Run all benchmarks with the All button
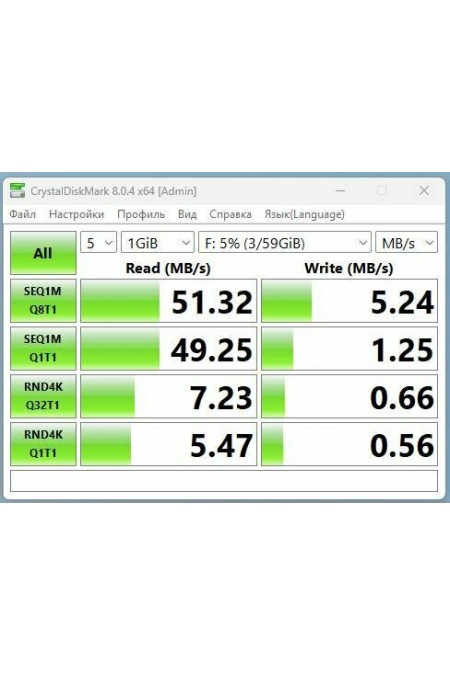 click(43, 253)
